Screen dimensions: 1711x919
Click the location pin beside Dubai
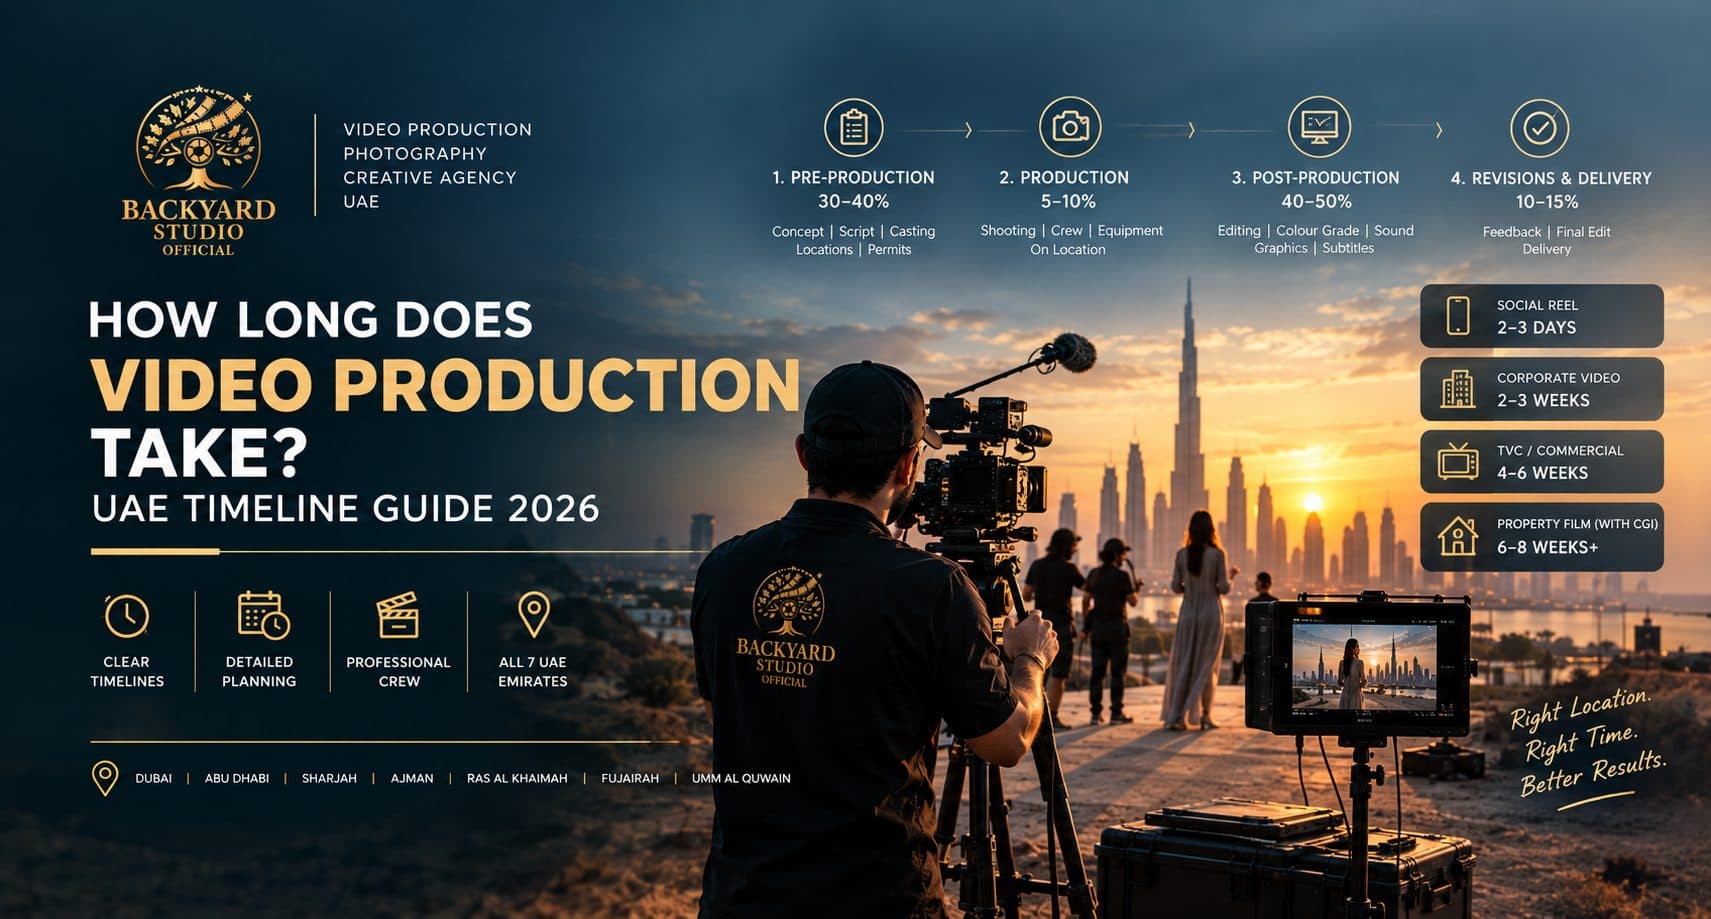coord(105,778)
